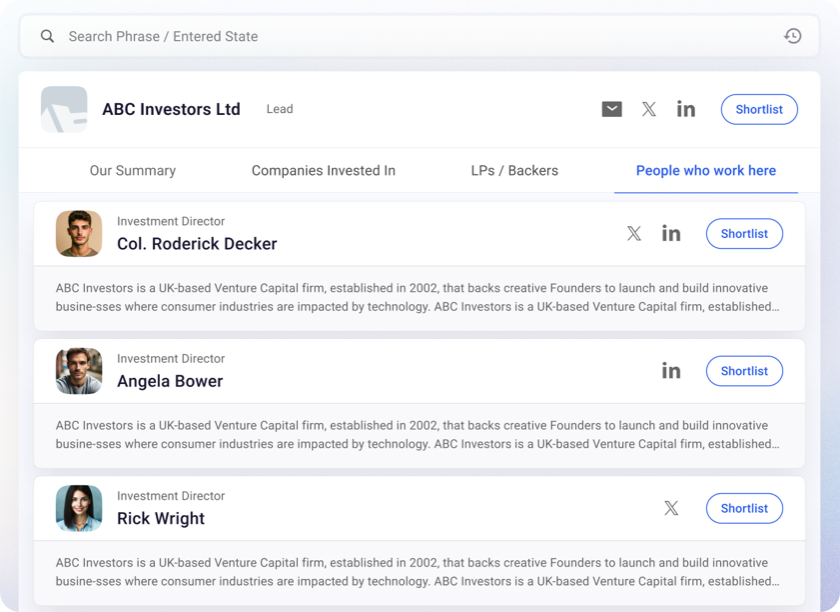Switch to Our Summary tab

[132, 170]
